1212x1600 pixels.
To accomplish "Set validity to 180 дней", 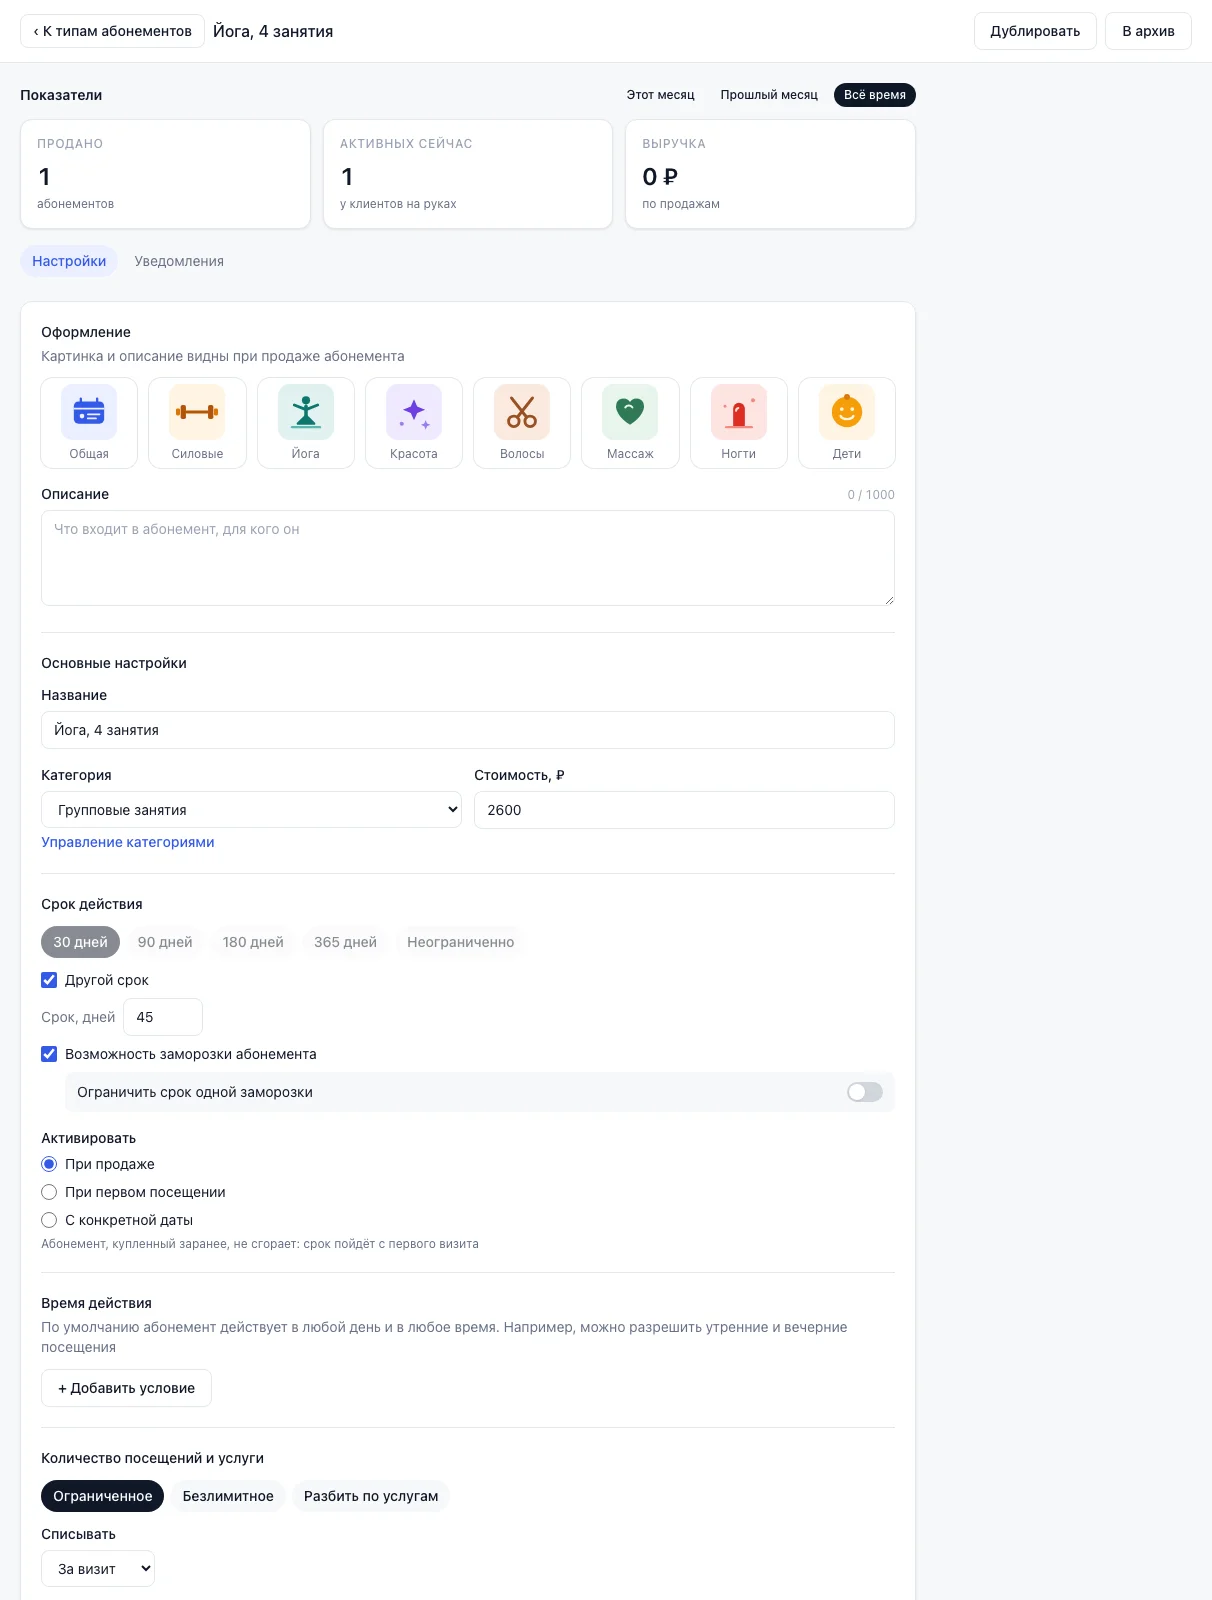I will (253, 942).
